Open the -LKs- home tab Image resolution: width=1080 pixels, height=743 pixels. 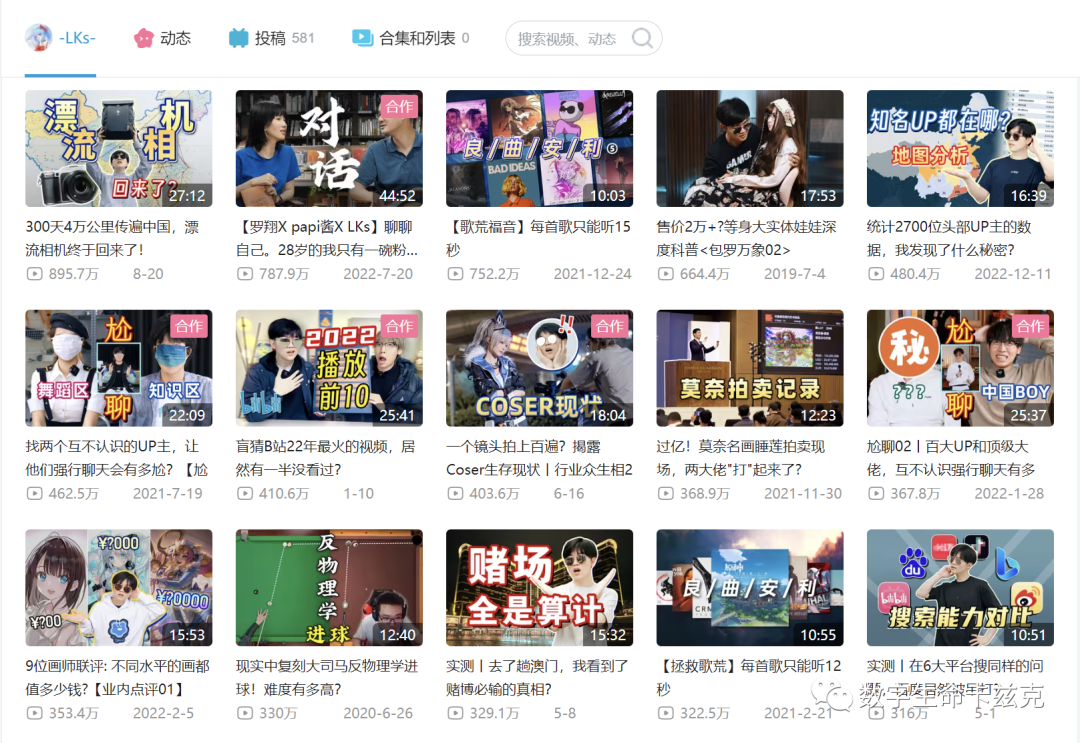61,38
